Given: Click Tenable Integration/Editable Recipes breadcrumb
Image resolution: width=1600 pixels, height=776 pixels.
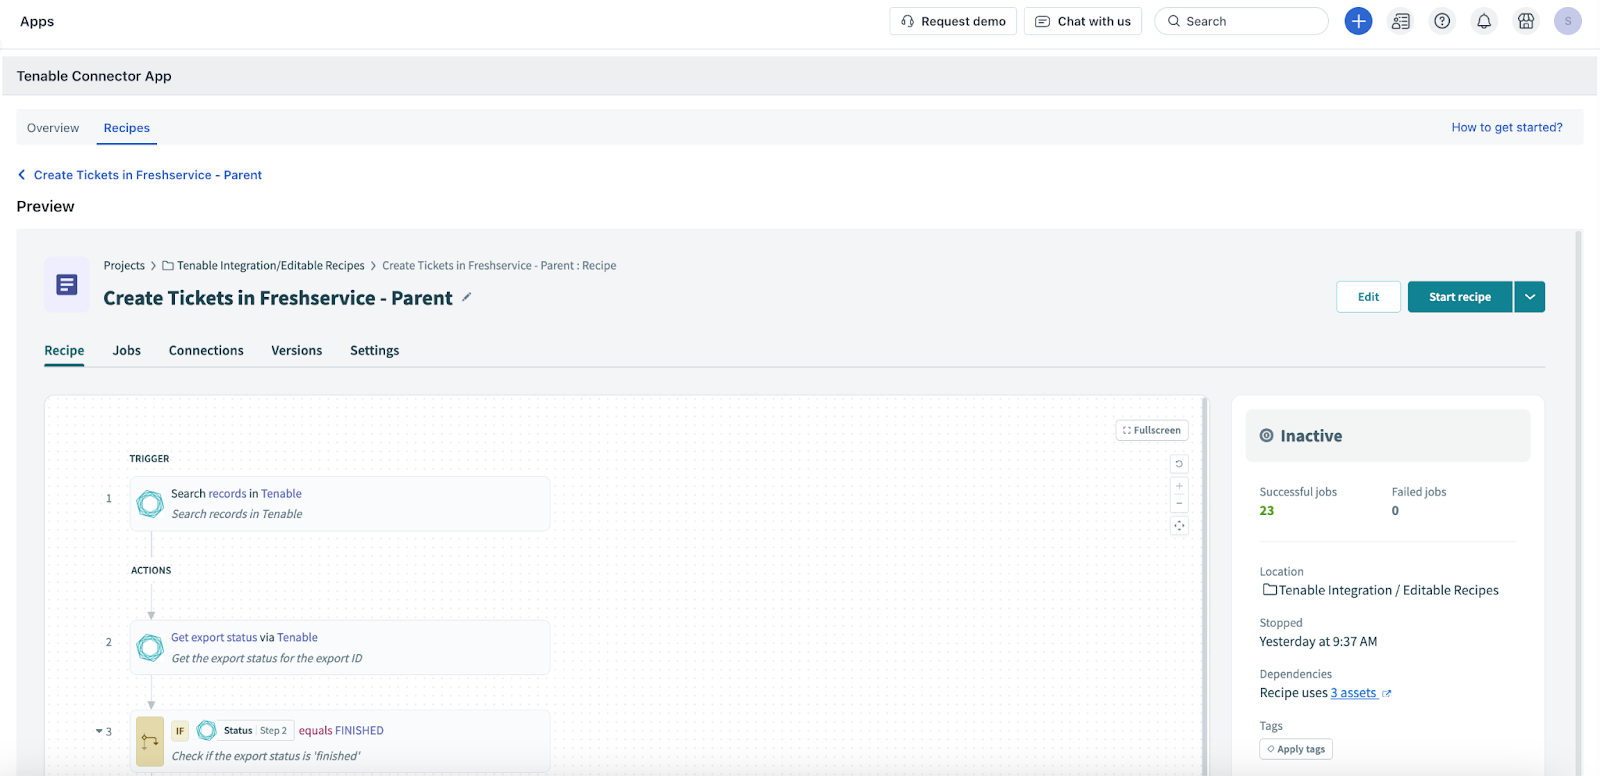Looking at the screenshot, I should coord(270,266).
